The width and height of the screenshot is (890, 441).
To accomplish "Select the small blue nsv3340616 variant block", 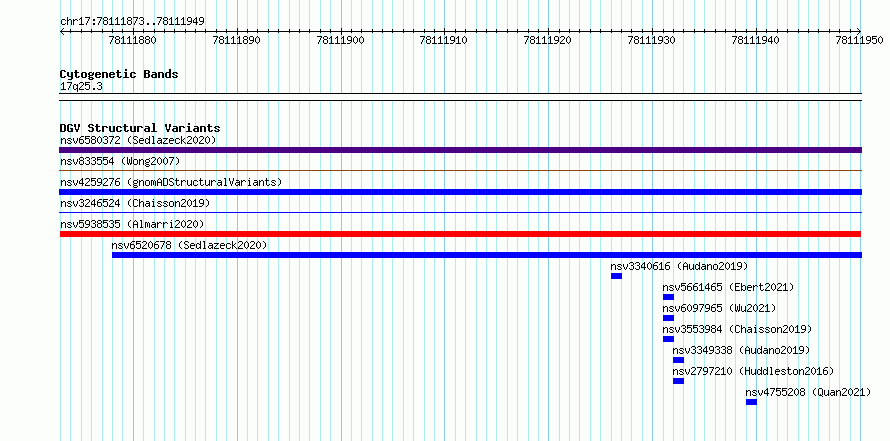I will (x=616, y=276).
